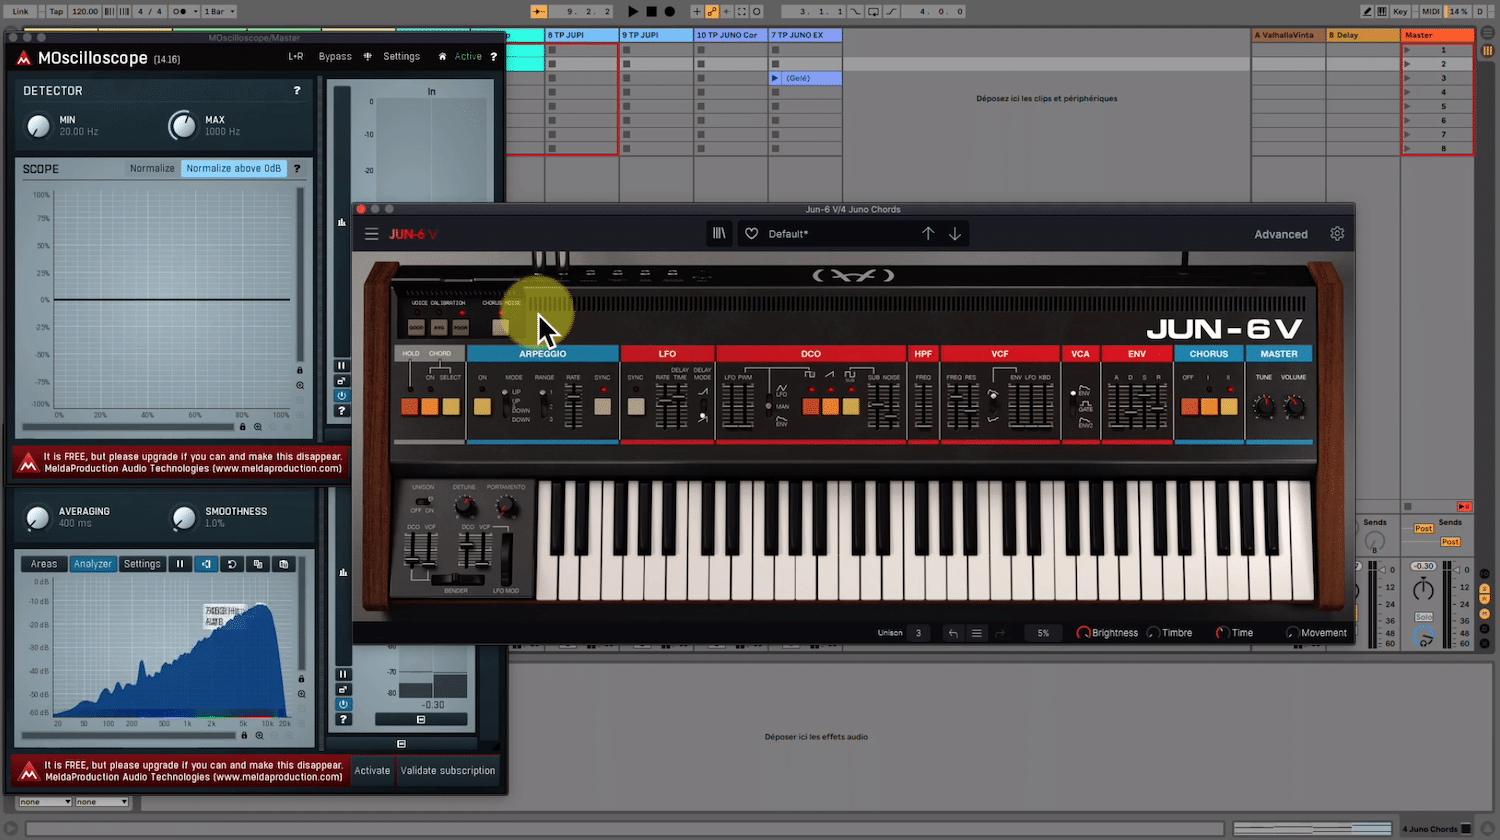The image size is (1500, 840).
Task: Launch the clip in 7 TP JUNO EX track
Action: pos(775,78)
